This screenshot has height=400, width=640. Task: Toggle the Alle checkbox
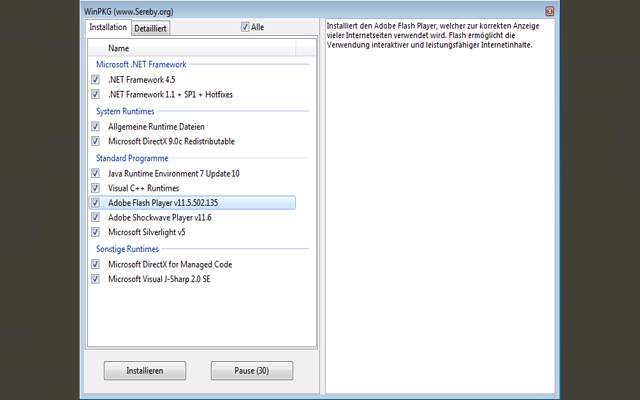pos(246,27)
